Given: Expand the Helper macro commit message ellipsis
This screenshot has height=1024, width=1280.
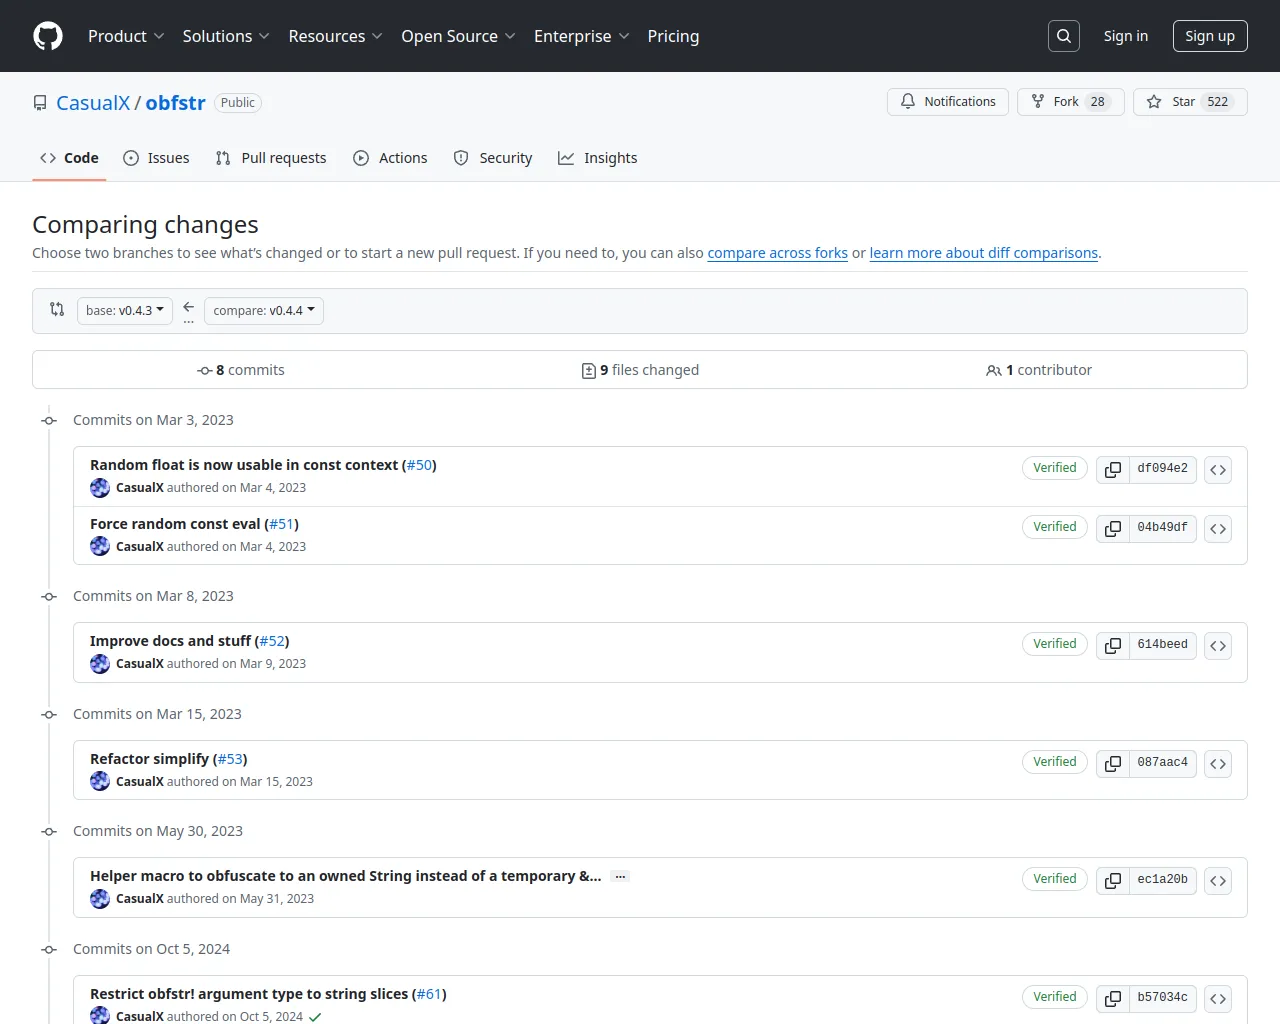Looking at the screenshot, I should [620, 877].
